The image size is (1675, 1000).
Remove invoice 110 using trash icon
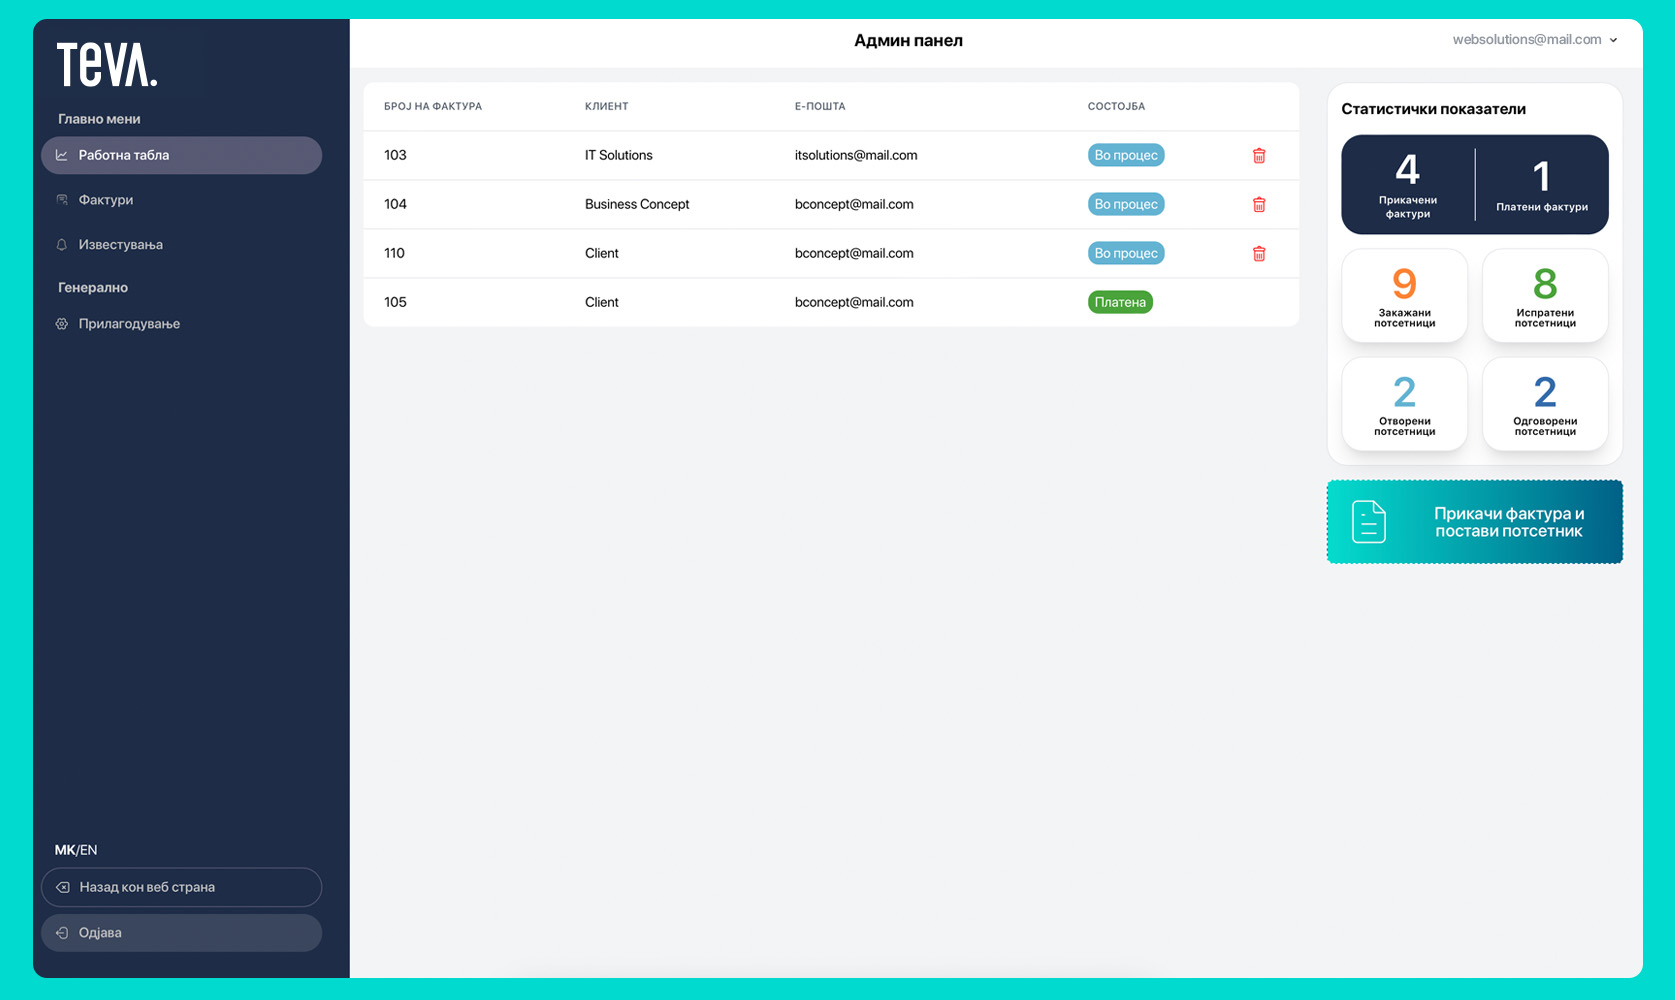point(1259,254)
